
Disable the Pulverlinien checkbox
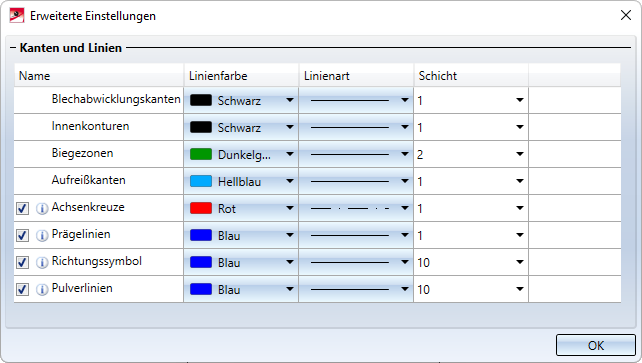[22, 289]
